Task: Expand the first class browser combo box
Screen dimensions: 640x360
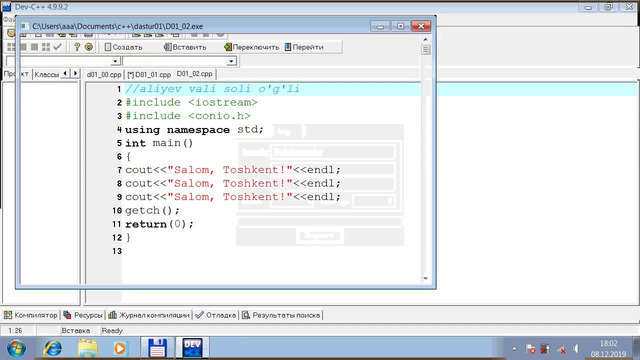Action: point(116,61)
